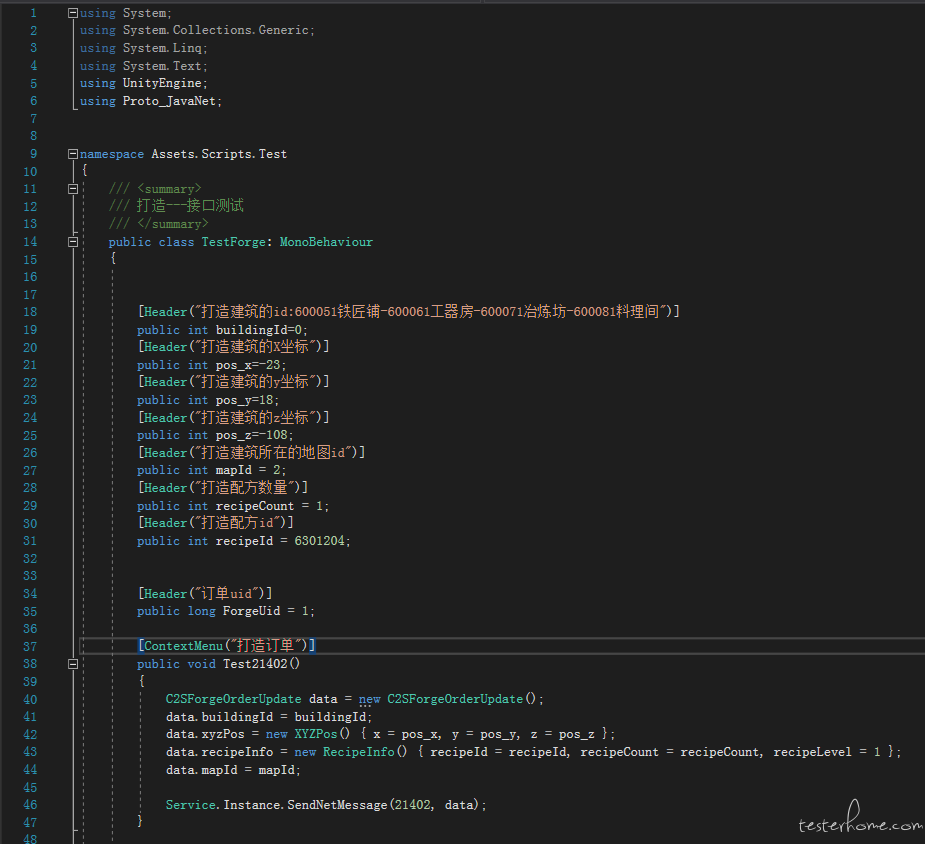Viewport: 925px width, 844px height.
Task: Collapse the TestForge class block
Action: [x=73, y=242]
